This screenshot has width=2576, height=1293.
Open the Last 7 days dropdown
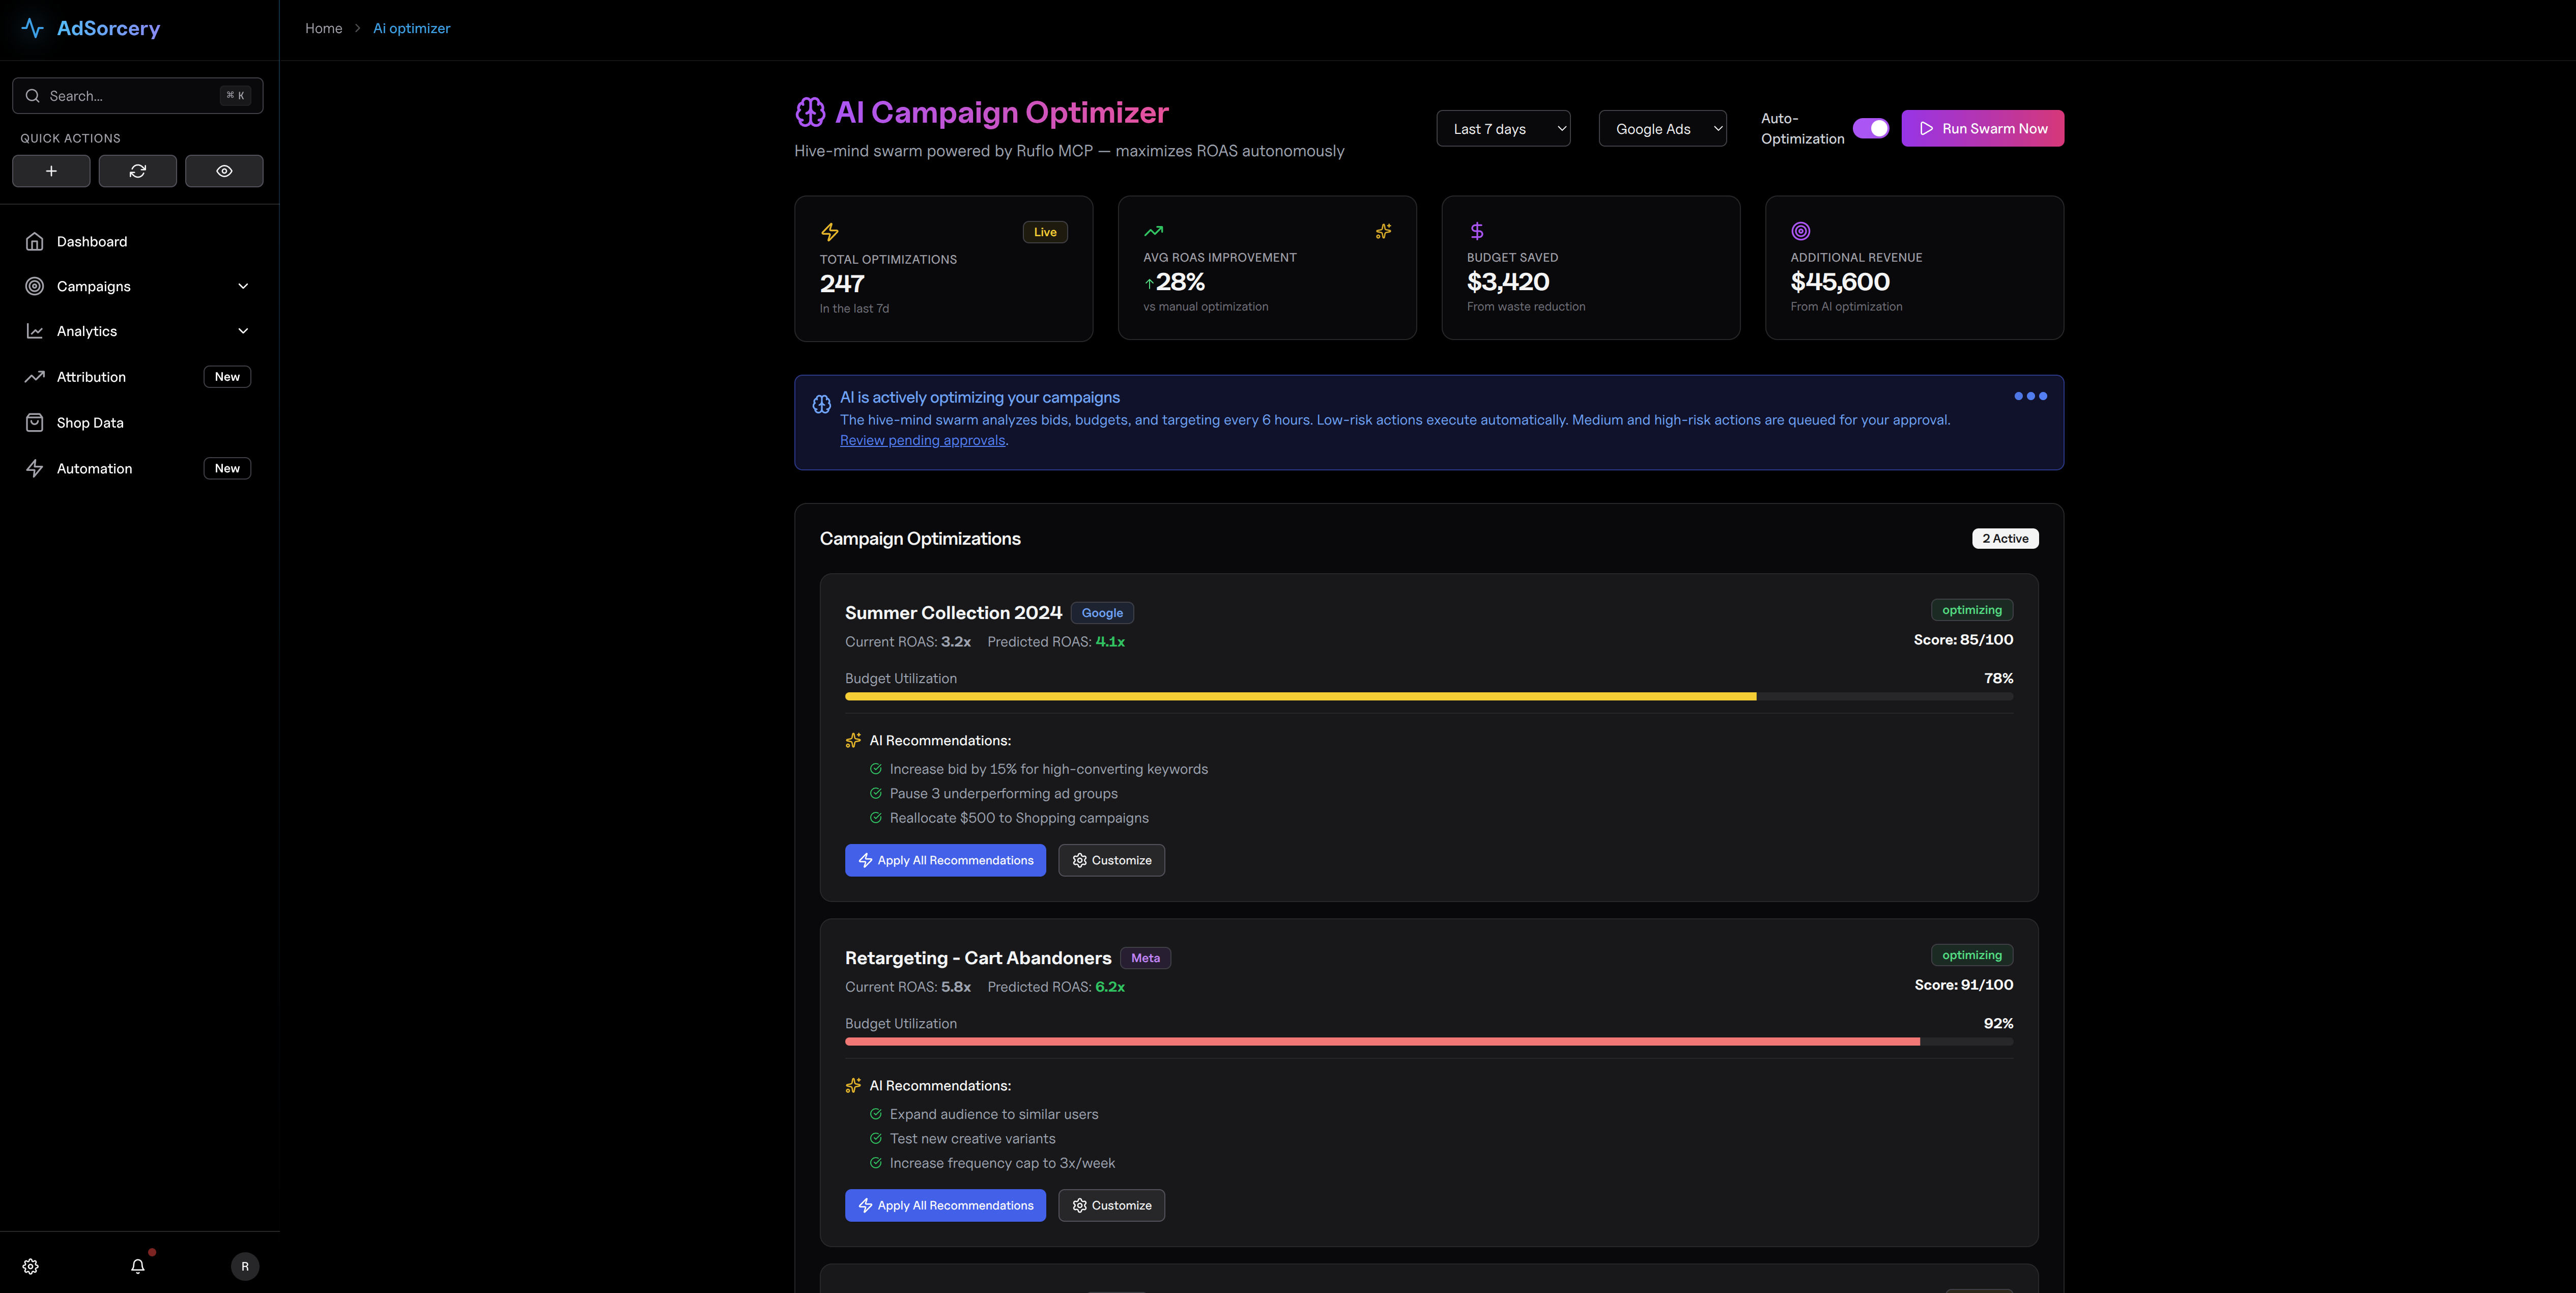[1503, 128]
